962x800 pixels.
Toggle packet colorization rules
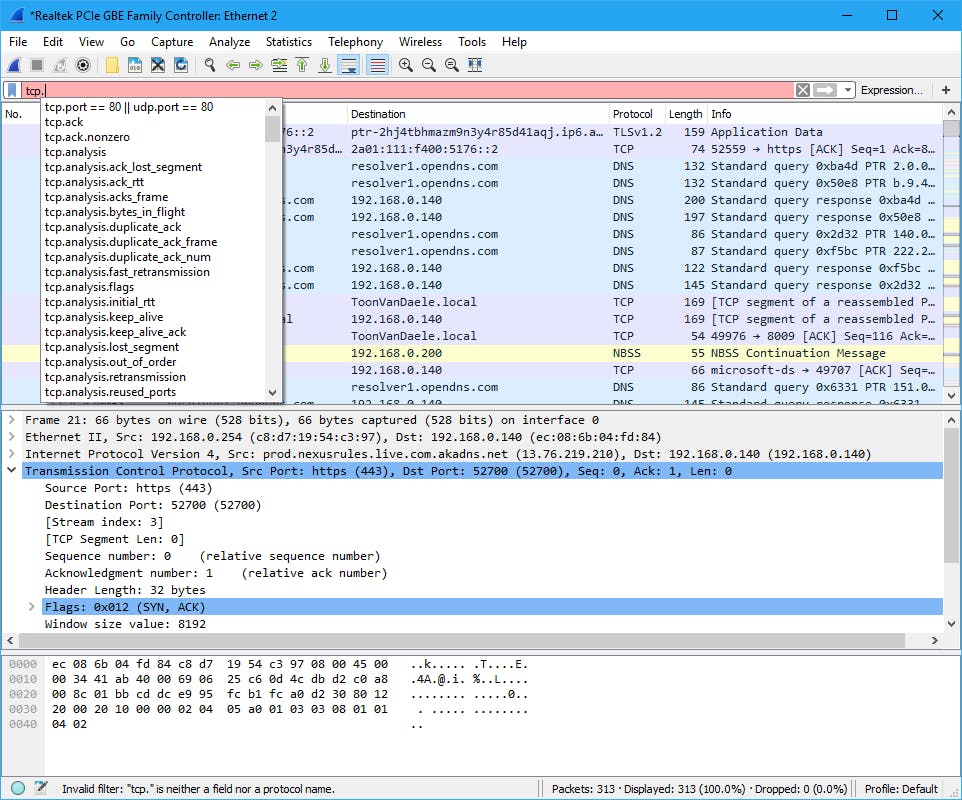[x=377, y=65]
